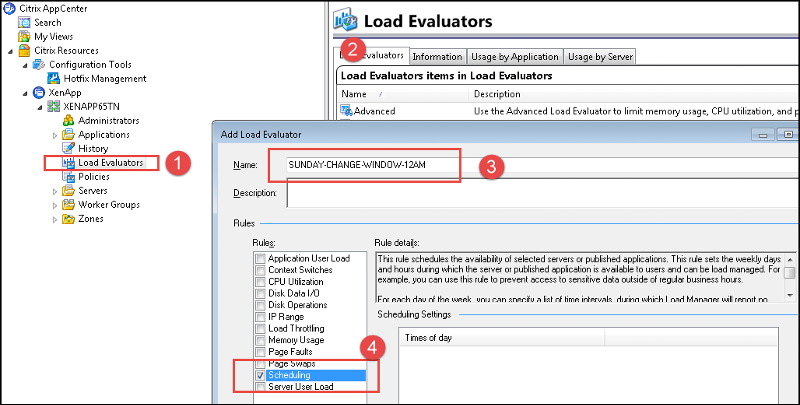
Task: Click the Zones folder icon
Action: [68, 219]
